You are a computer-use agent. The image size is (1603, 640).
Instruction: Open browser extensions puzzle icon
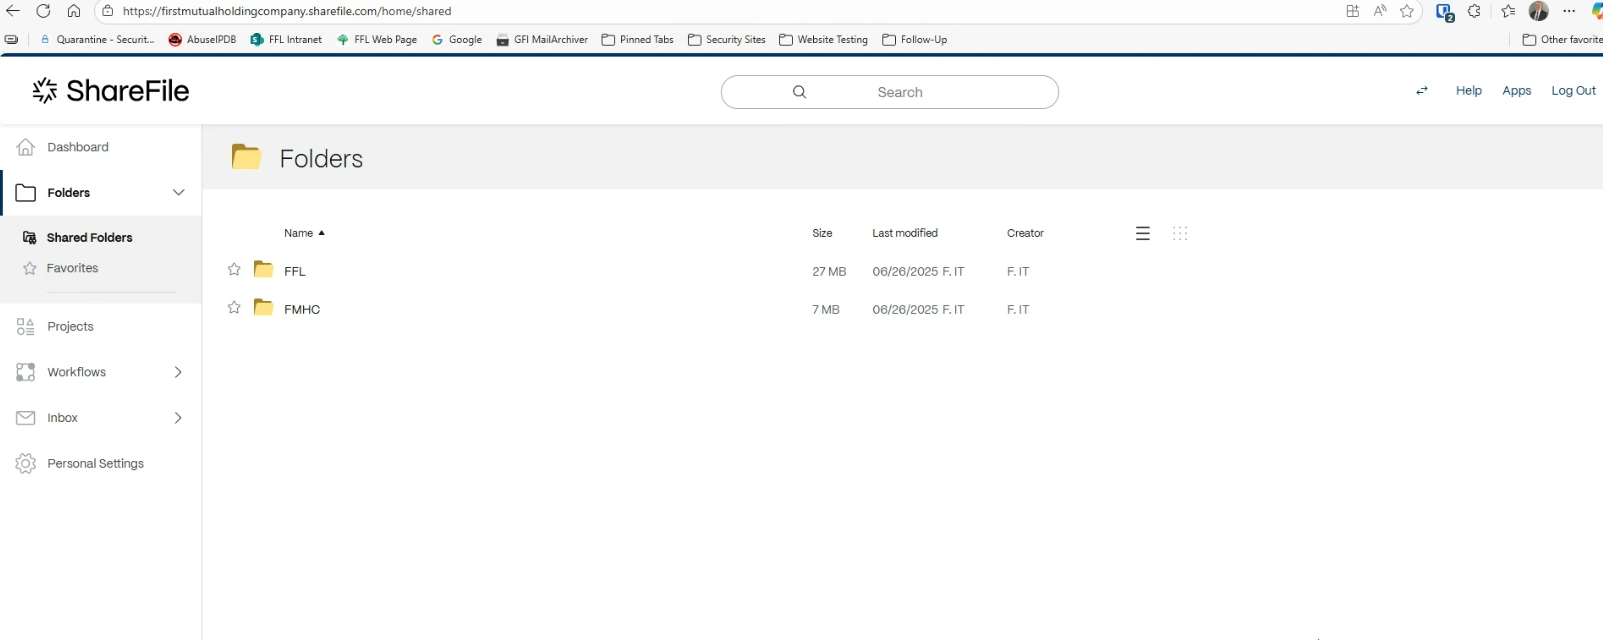pyautogui.click(x=1474, y=11)
